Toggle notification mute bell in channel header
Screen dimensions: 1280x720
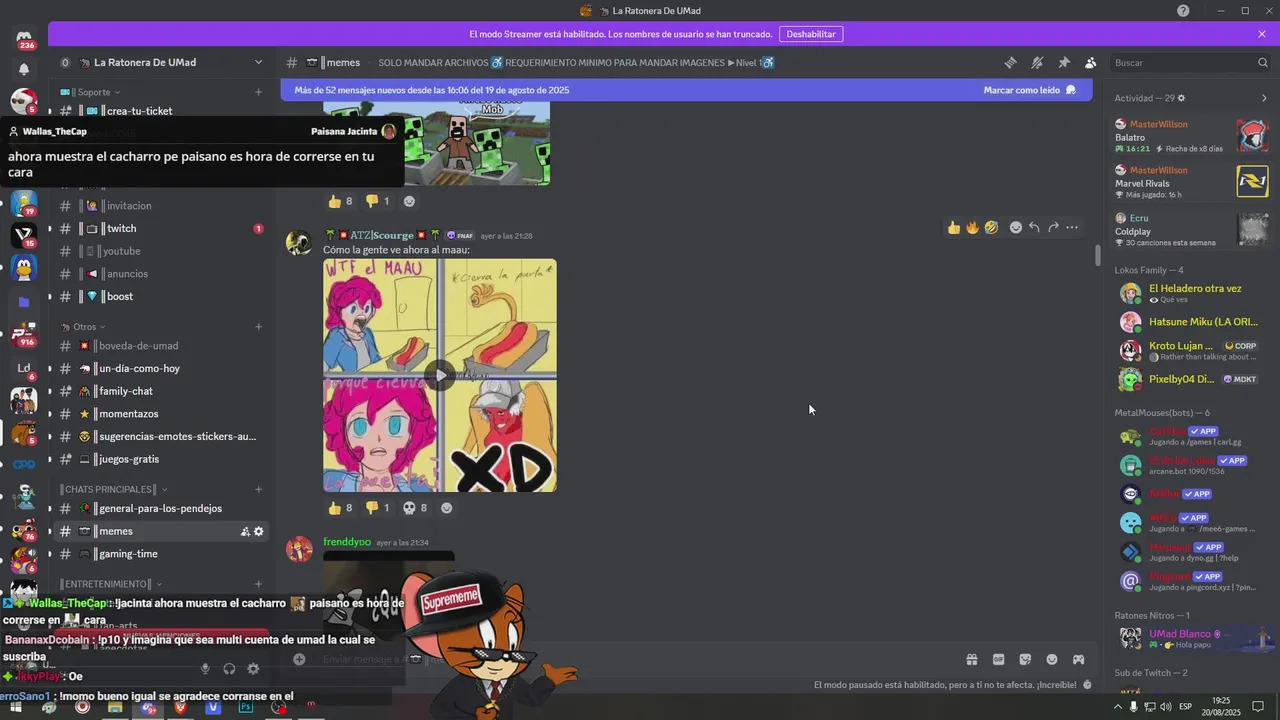tap(1037, 62)
